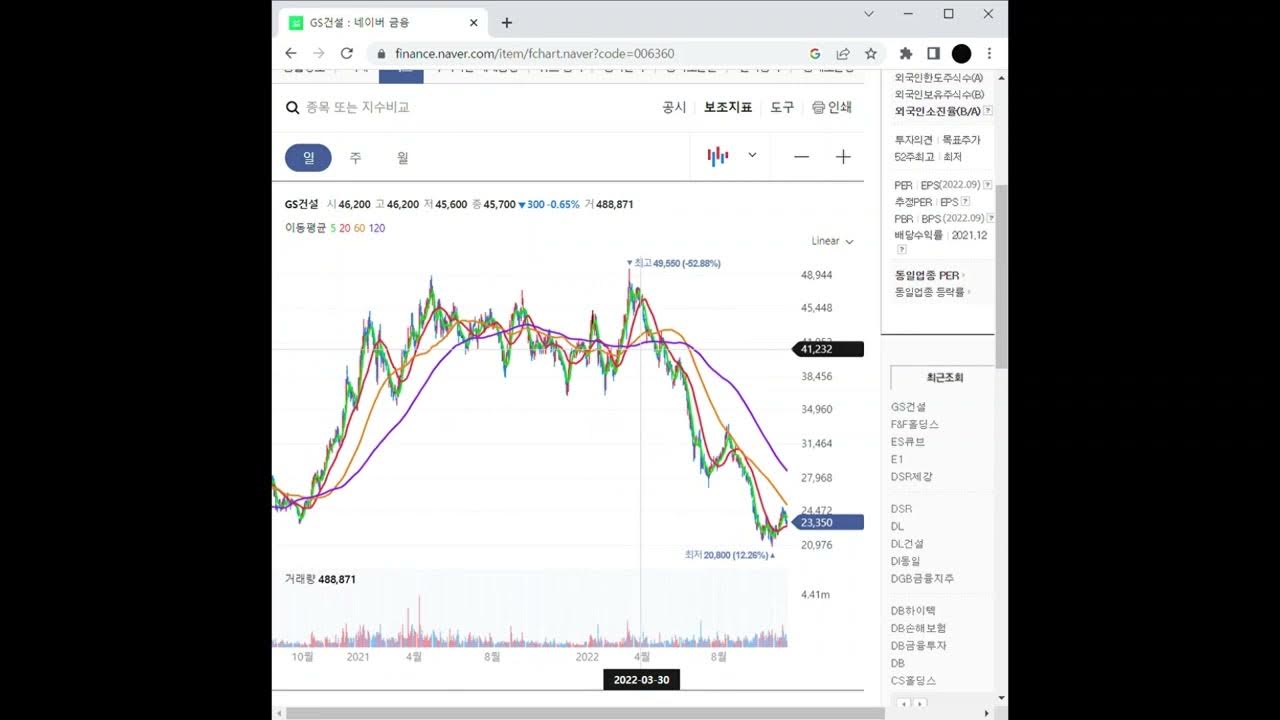Open the 도구 tools menu
This screenshot has width=1280, height=720.
coord(781,107)
